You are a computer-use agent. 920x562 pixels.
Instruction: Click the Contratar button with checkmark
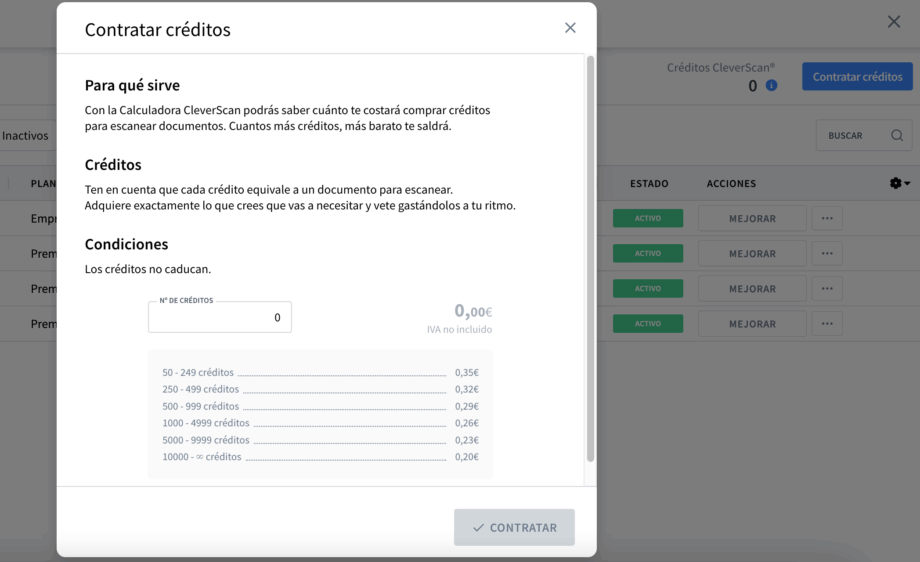point(514,527)
